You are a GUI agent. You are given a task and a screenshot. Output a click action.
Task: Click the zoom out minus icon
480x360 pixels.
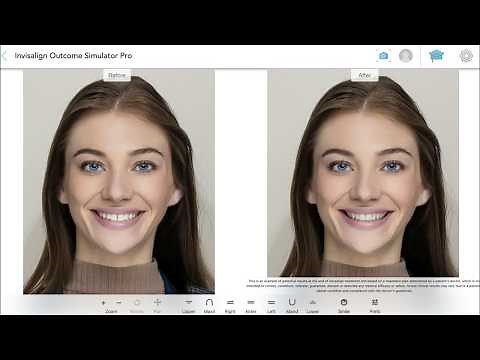click(x=119, y=303)
